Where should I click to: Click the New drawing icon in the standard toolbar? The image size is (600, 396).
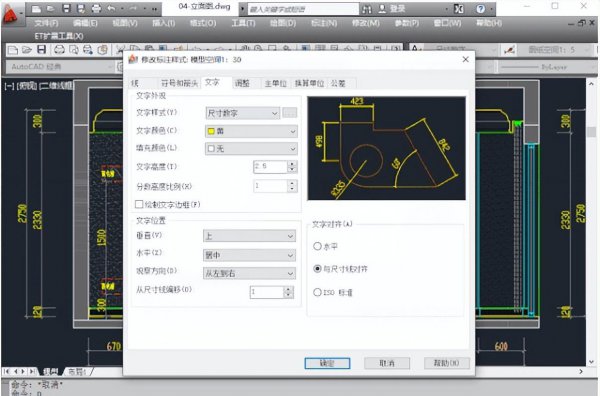[13, 49]
